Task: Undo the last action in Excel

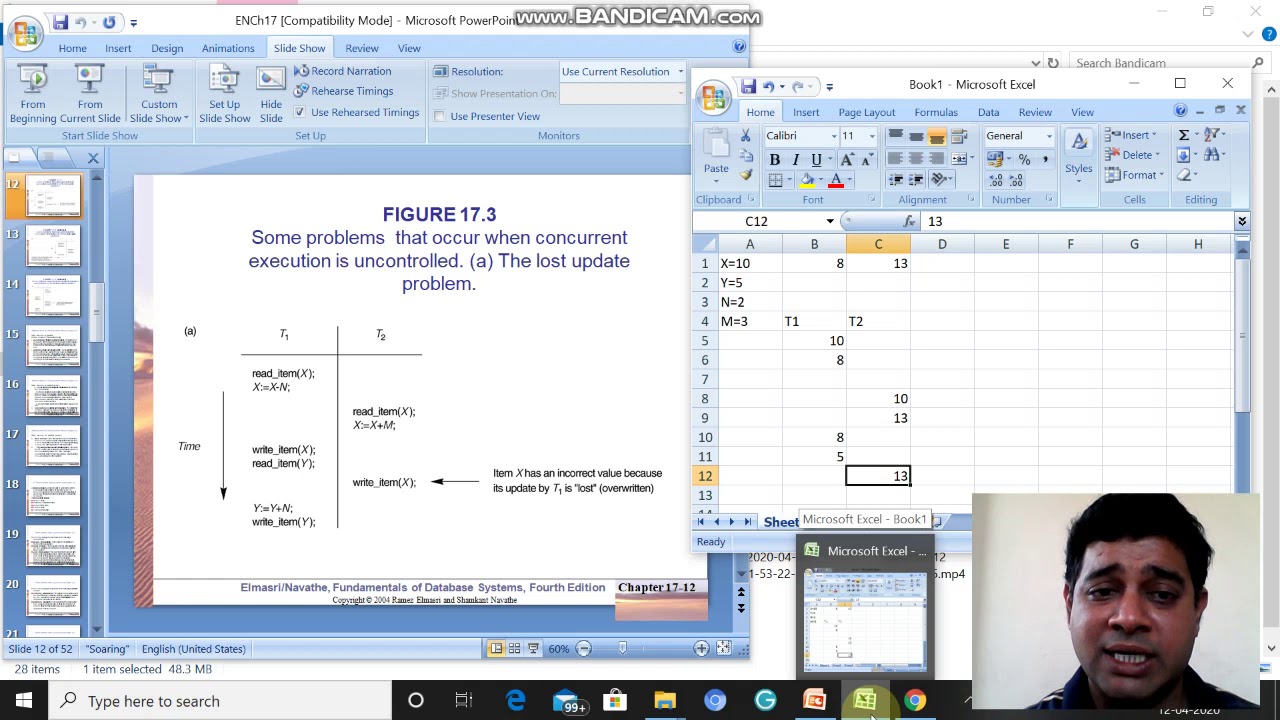Action: [x=768, y=86]
